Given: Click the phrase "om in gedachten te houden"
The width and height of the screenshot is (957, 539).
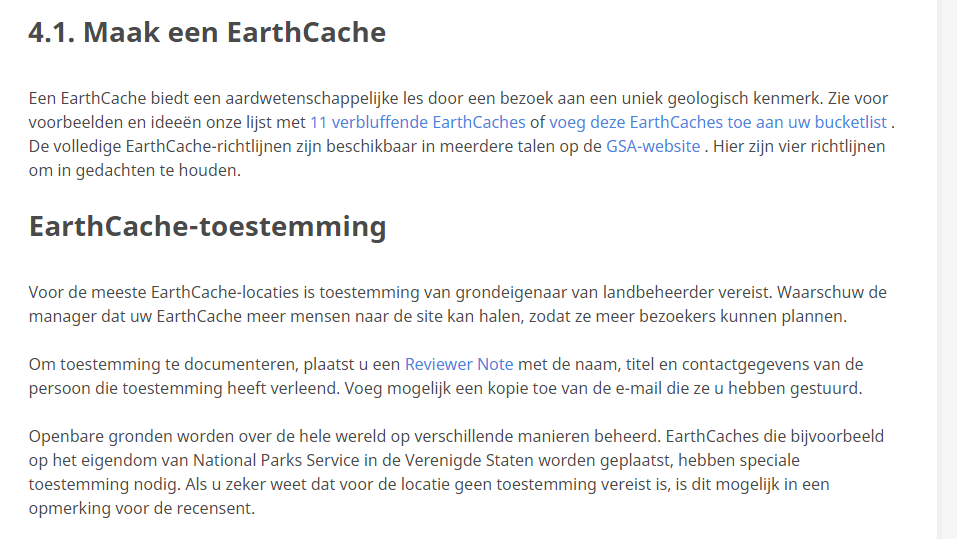Looking at the screenshot, I should point(135,171).
